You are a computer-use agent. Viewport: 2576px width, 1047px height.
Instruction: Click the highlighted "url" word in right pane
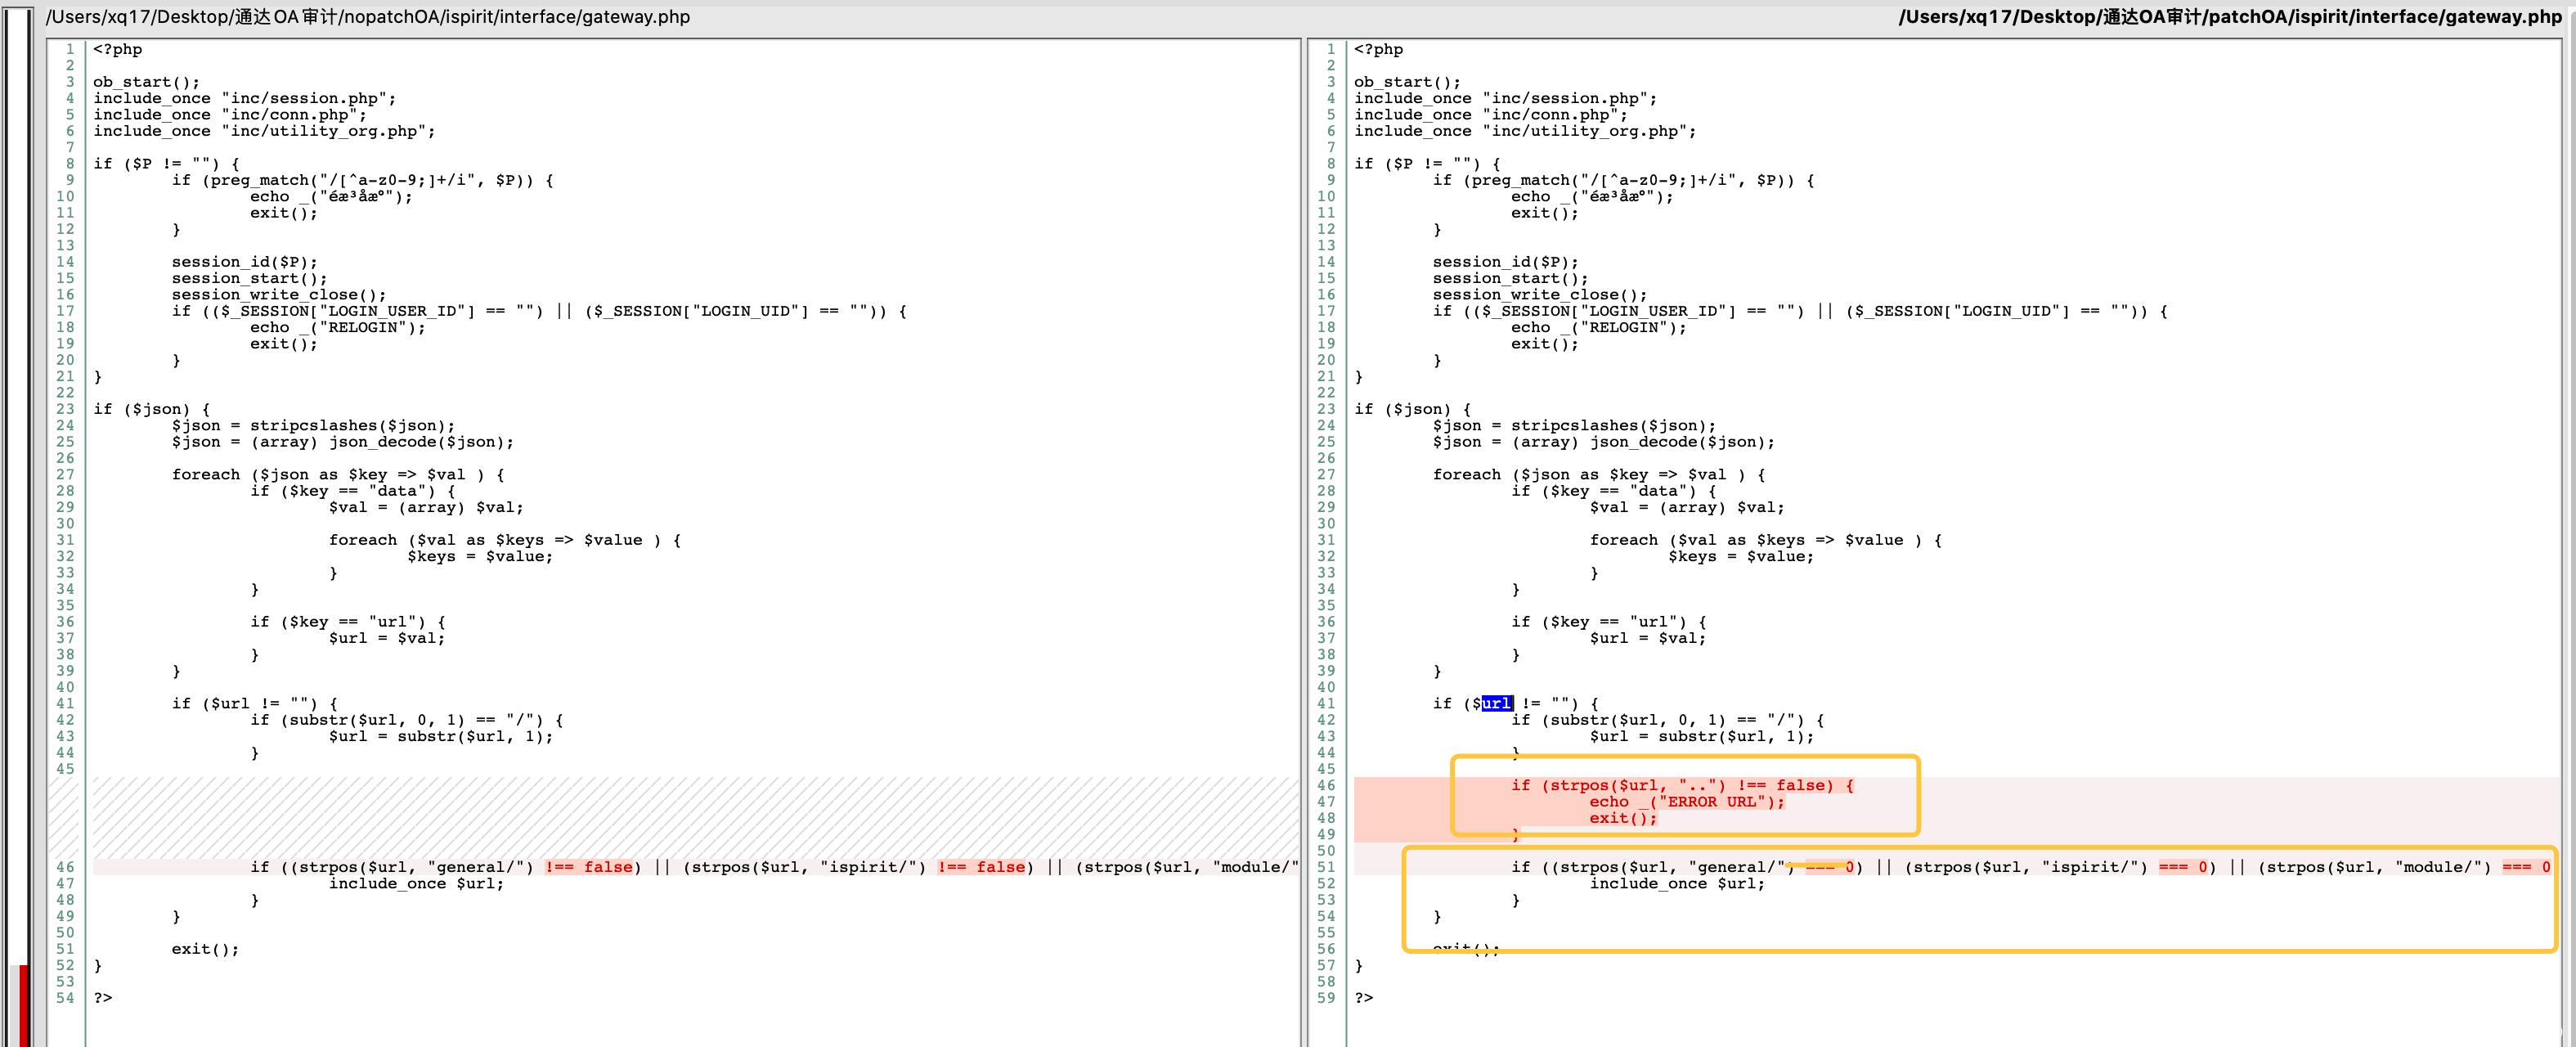pos(1496,704)
